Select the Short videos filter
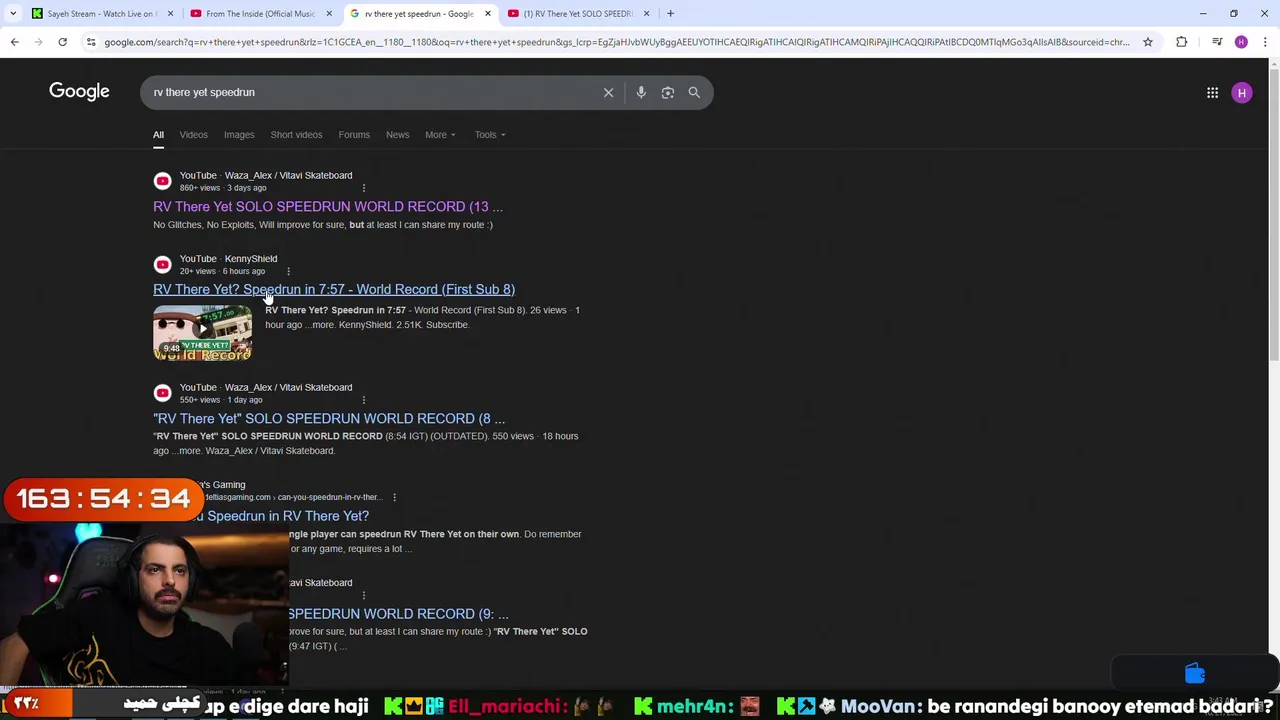 click(x=296, y=135)
